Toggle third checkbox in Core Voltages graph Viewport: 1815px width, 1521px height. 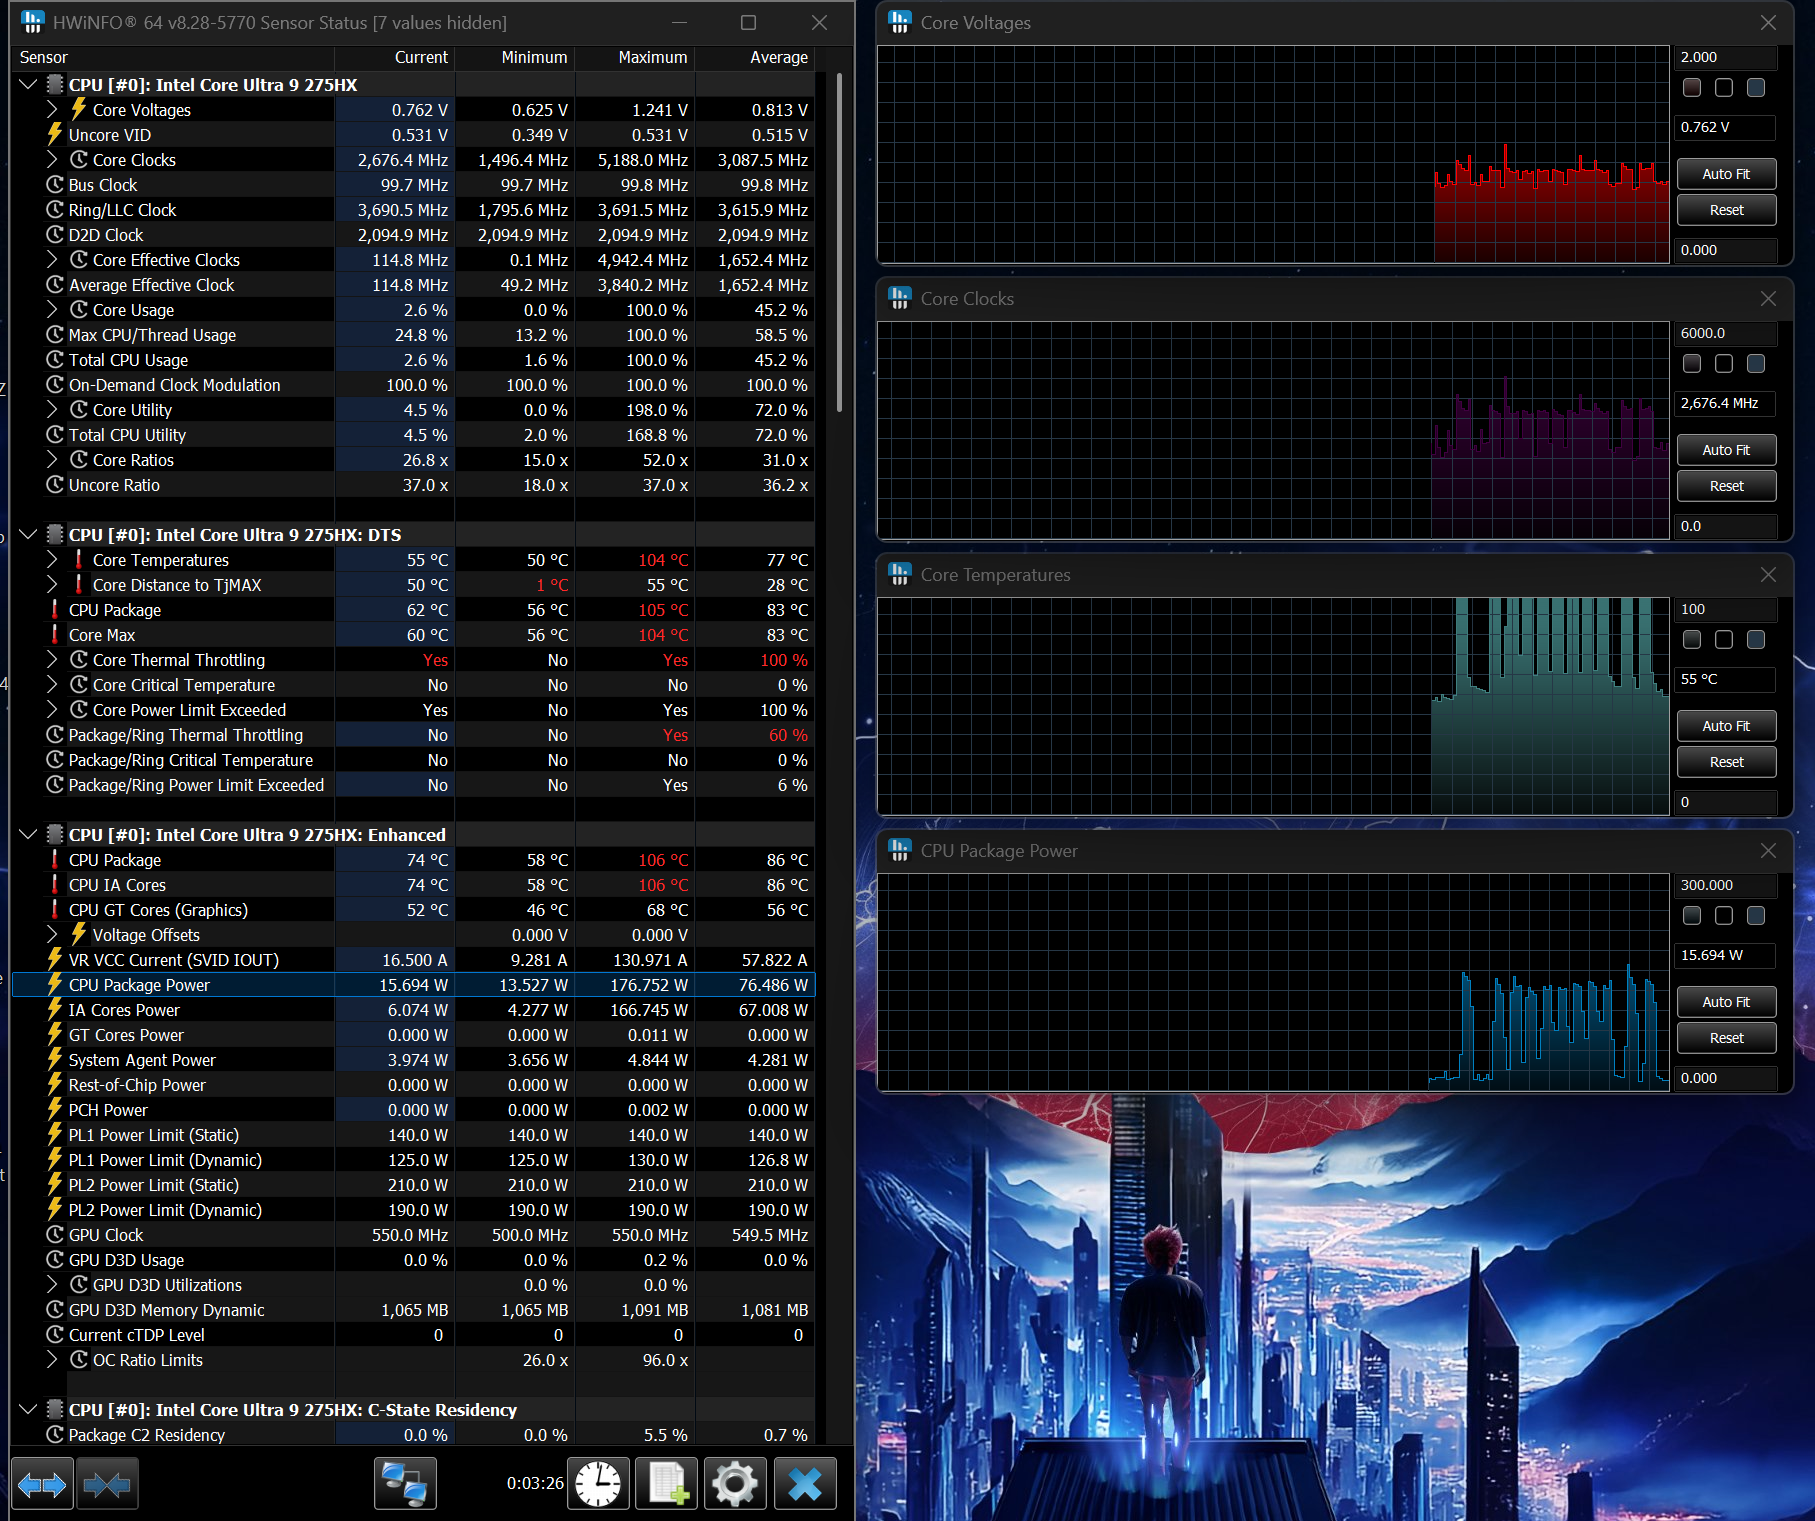[1756, 88]
